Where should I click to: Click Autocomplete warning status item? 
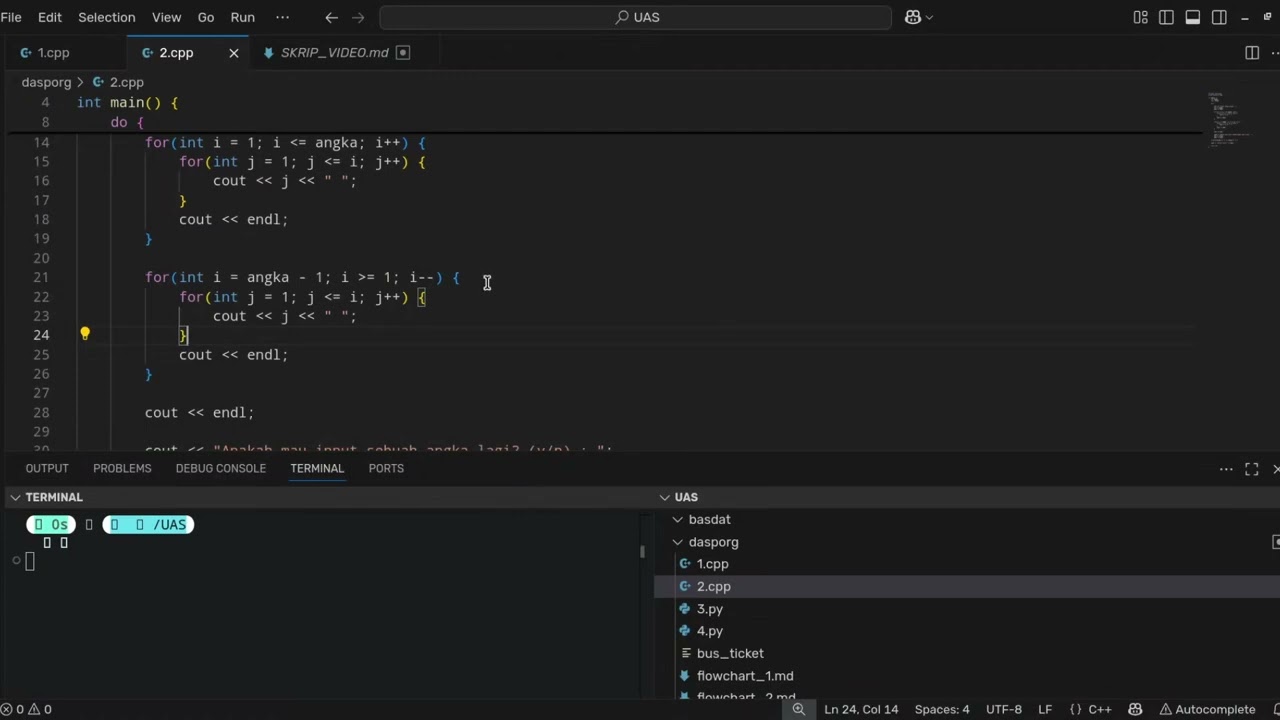(x=1207, y=709)
